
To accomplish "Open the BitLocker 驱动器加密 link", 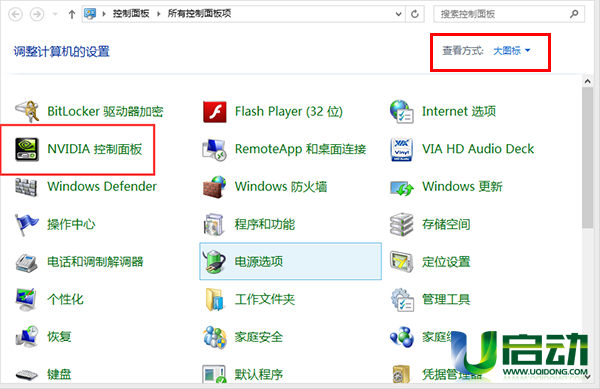I will pyautogui.click(x=105, y=111).
